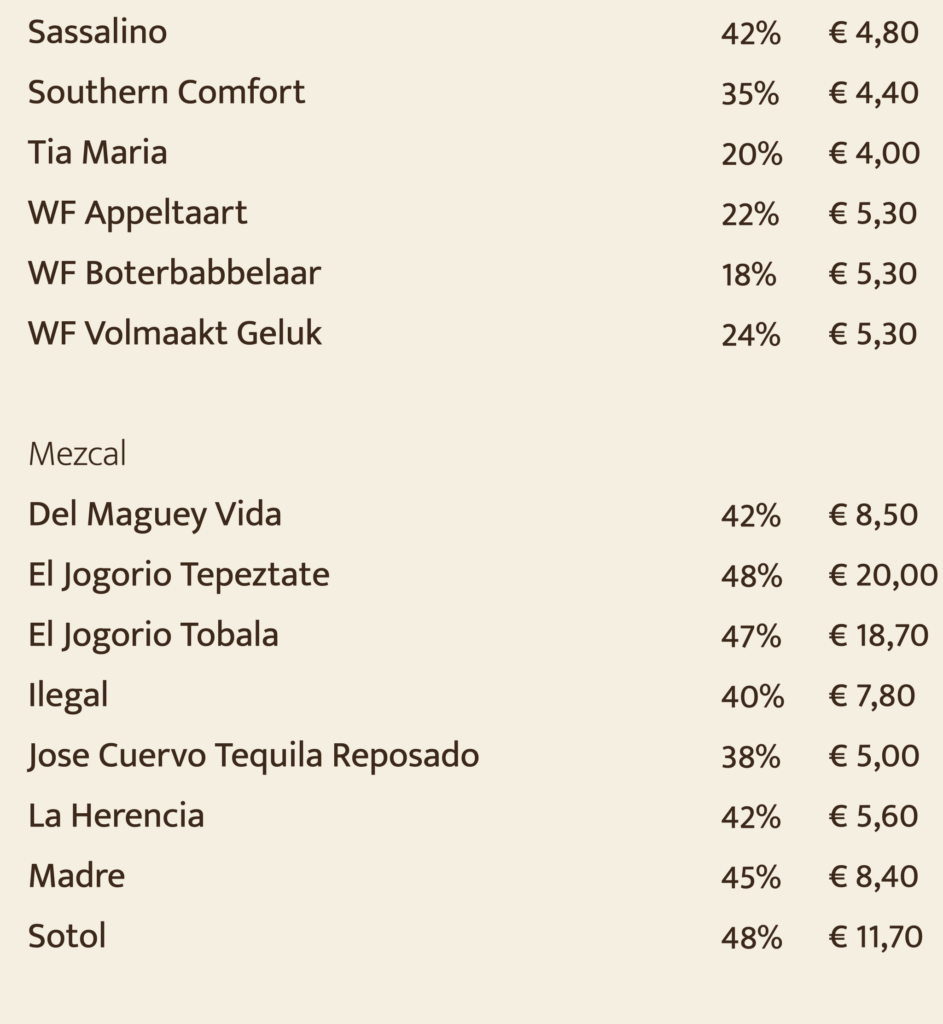943x1024 pixels.
Task: Click the € 18,70 price
Action: click(878, 635)
